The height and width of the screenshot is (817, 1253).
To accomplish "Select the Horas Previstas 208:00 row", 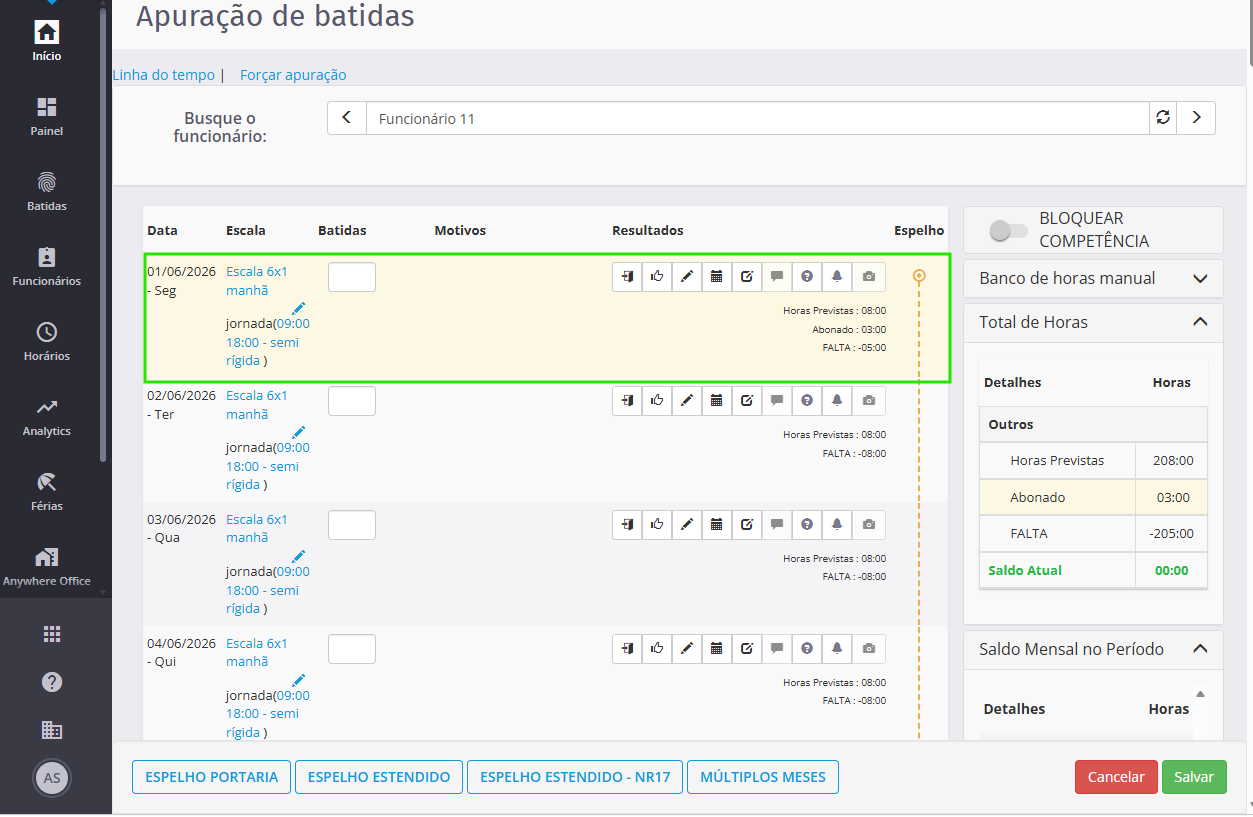I will tap(1093, 461).
